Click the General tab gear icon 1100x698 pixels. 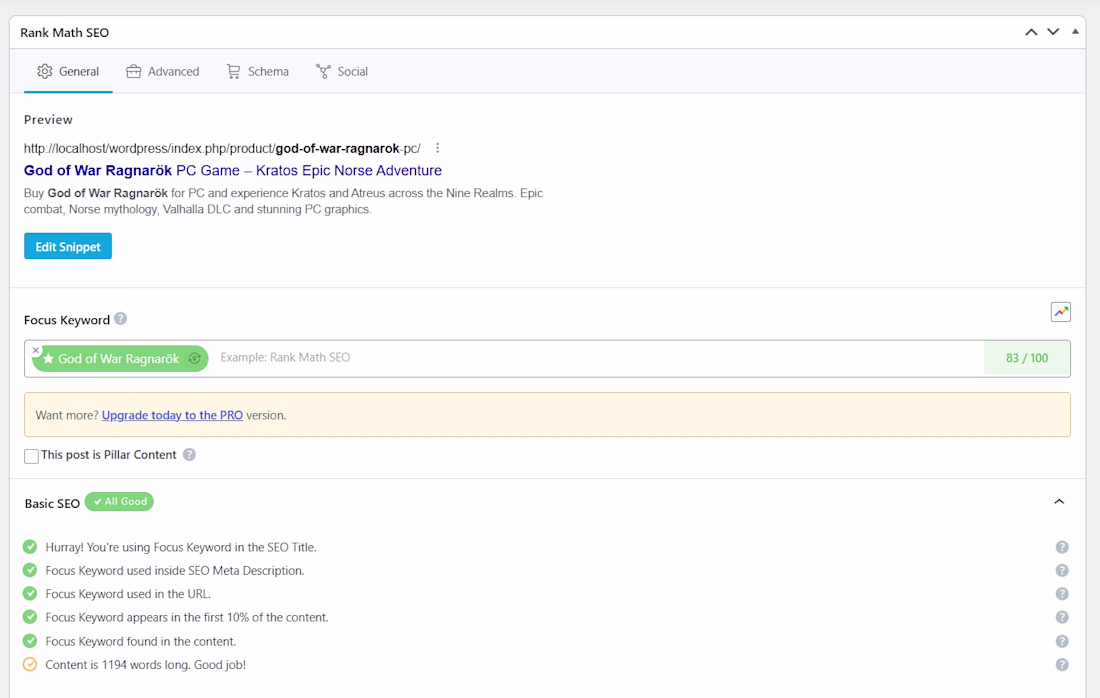(x=45, y=72)
